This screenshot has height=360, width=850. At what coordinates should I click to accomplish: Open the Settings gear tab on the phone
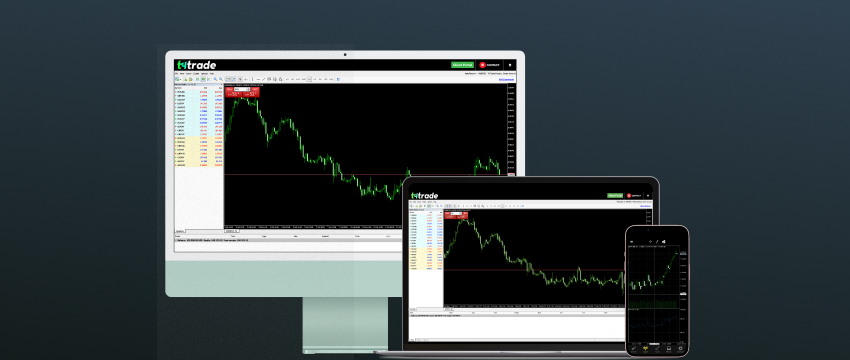click(x=680, y=349)
